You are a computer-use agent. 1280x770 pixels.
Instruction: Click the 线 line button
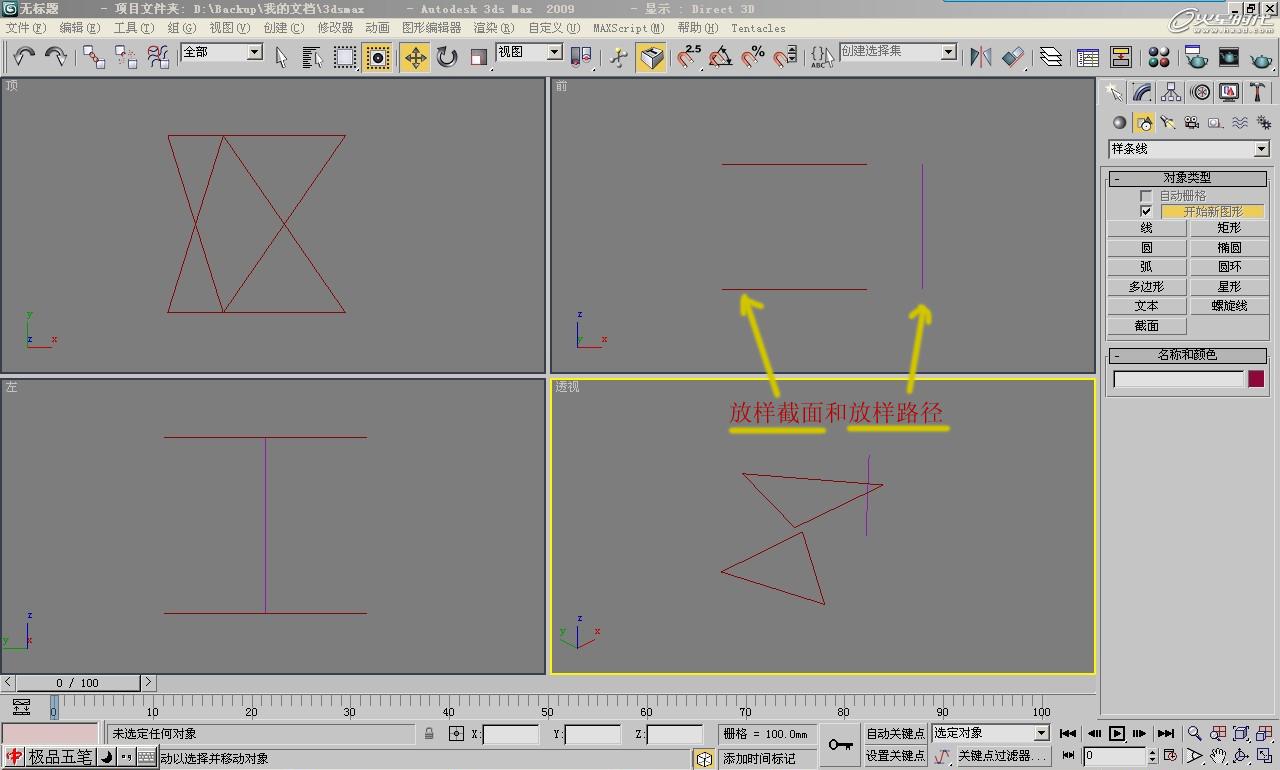tap(1147, 228)
